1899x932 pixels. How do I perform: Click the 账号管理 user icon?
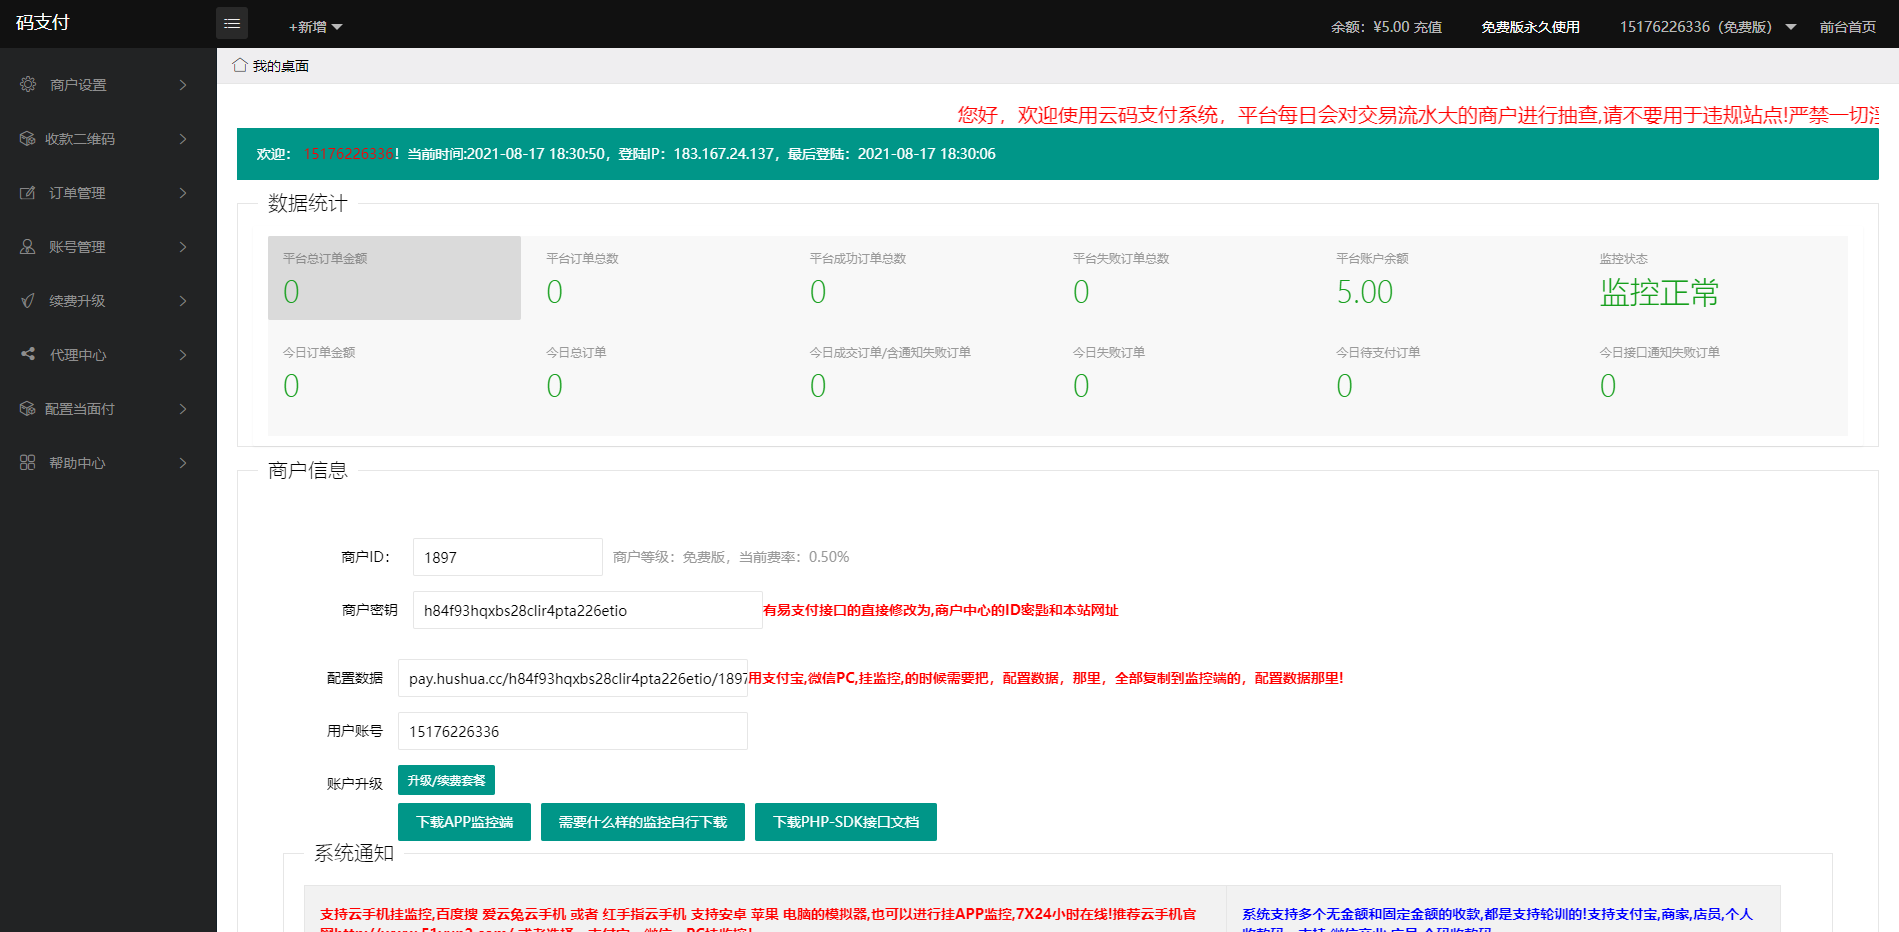pos(28,247)
